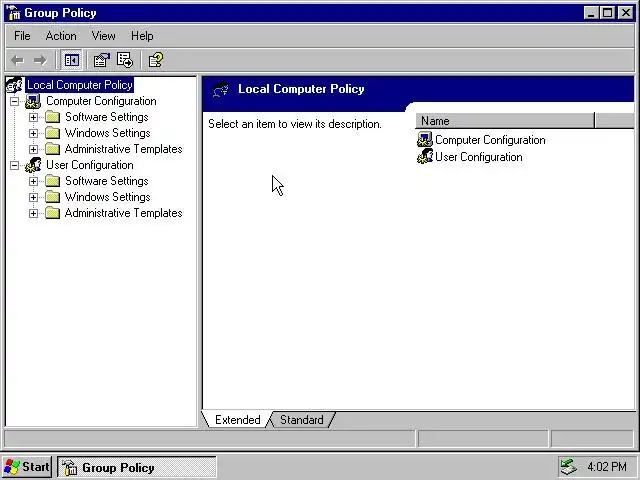Click the Forward arrow toolbar button
640x480 pixels.
click(40, 60)
